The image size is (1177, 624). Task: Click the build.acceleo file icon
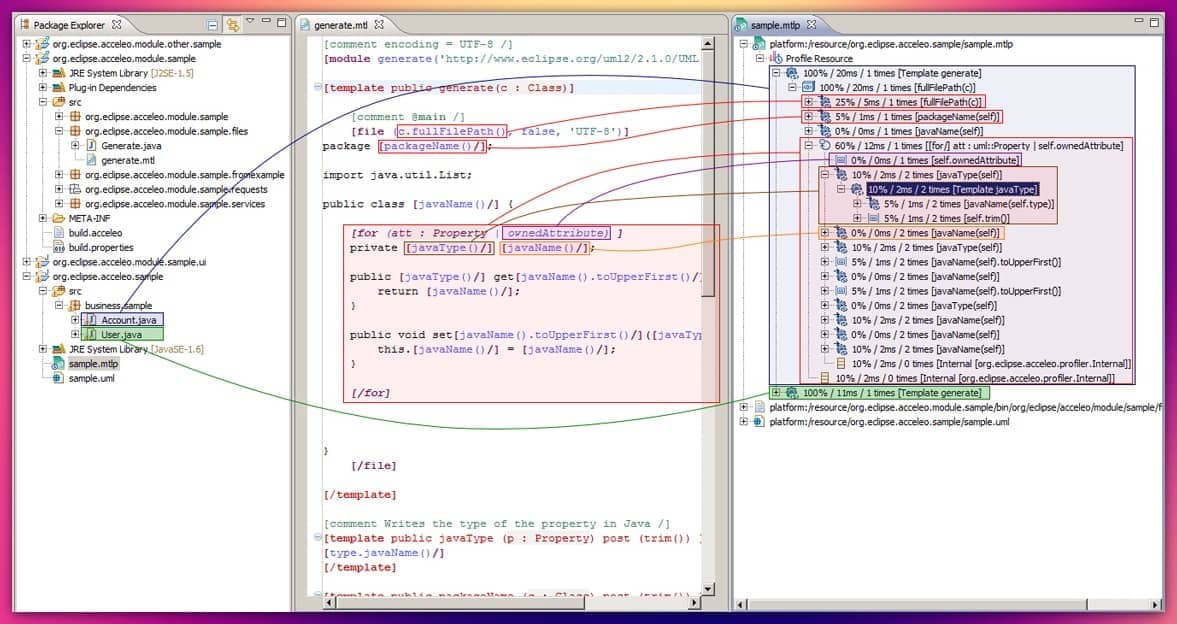pyautogui.click(x=58, y=233)
